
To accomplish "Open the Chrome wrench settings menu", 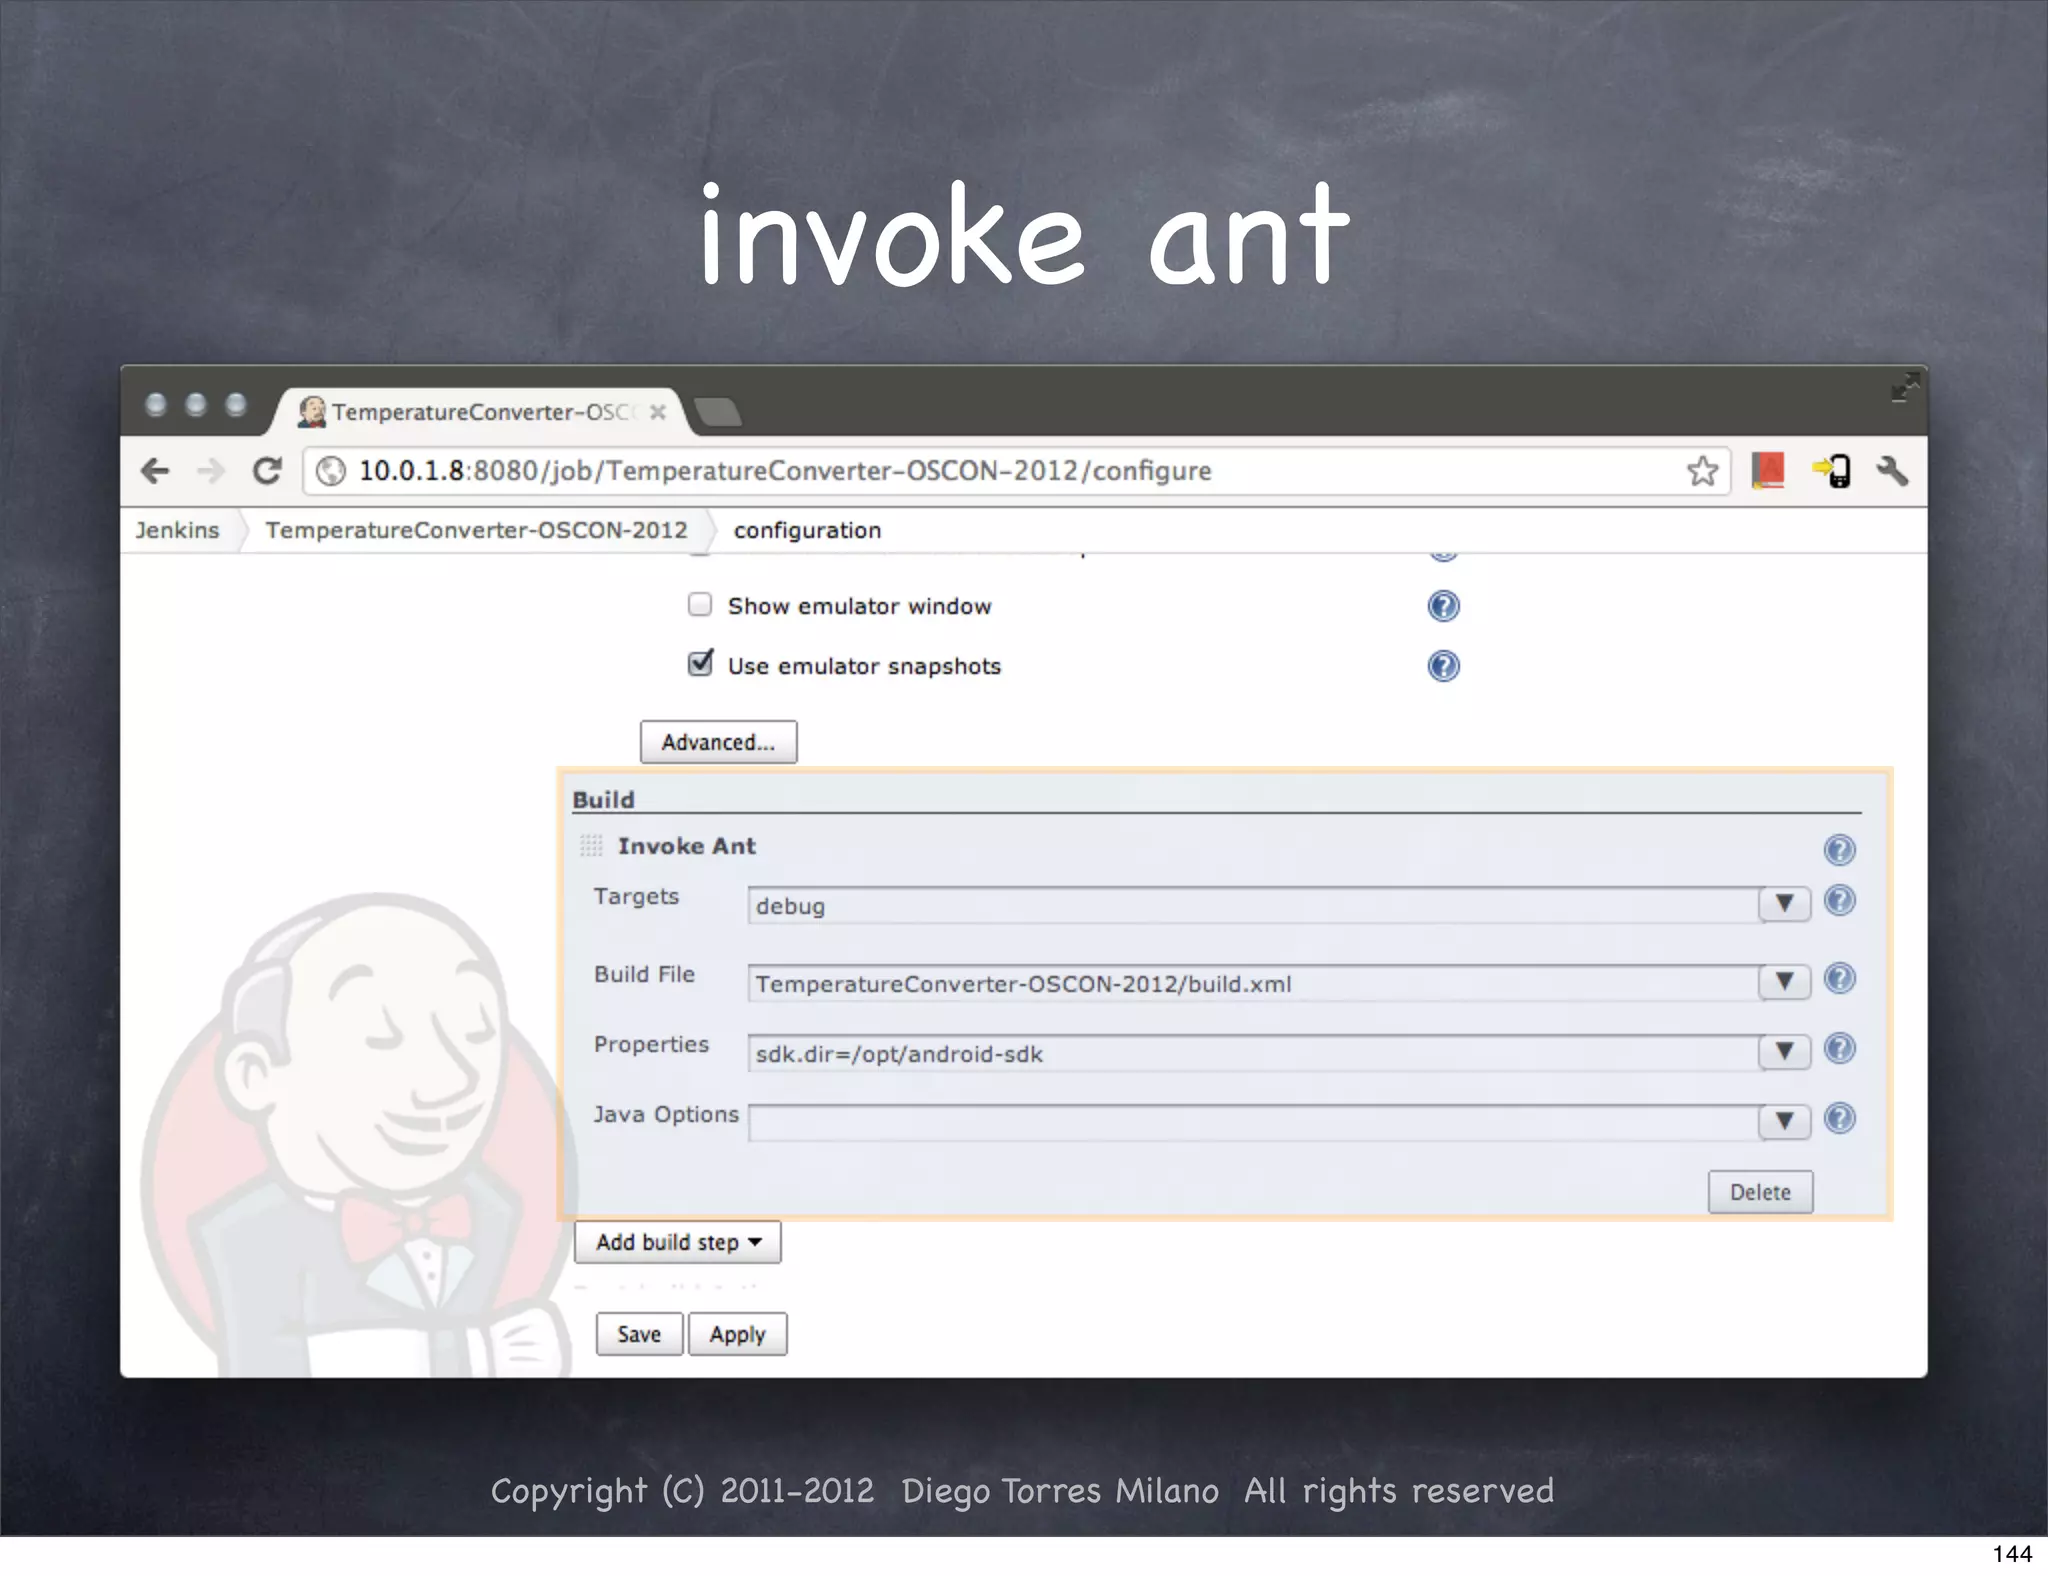I will tap(1892, 471).
